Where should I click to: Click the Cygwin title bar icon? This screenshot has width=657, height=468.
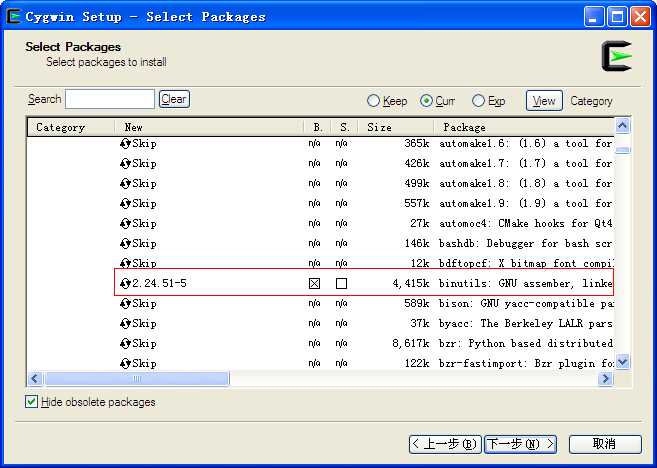point(13,17)
